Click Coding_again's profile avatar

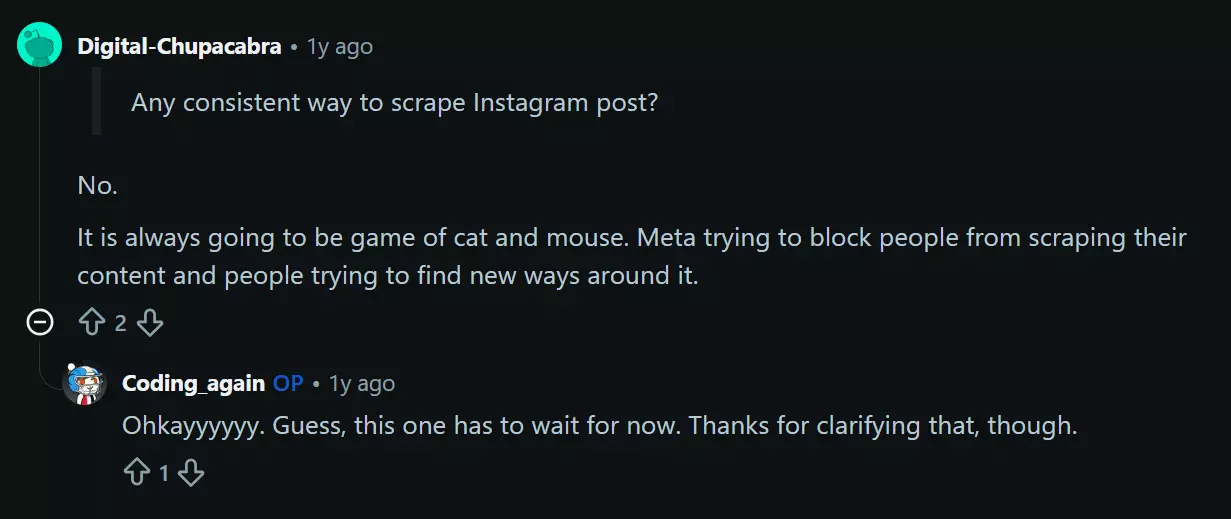[84, 384]
